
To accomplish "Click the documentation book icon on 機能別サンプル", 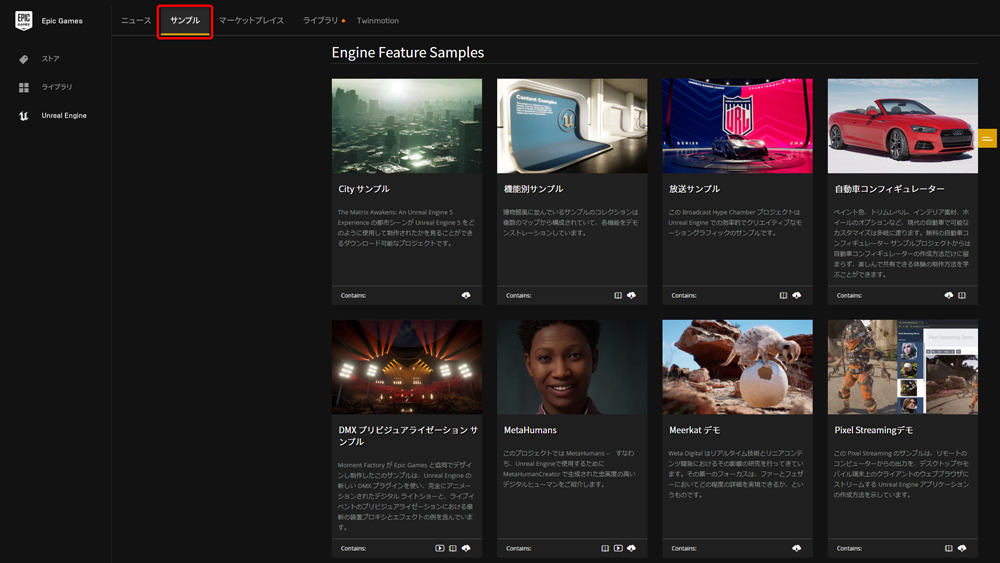I will pos(618,295).
